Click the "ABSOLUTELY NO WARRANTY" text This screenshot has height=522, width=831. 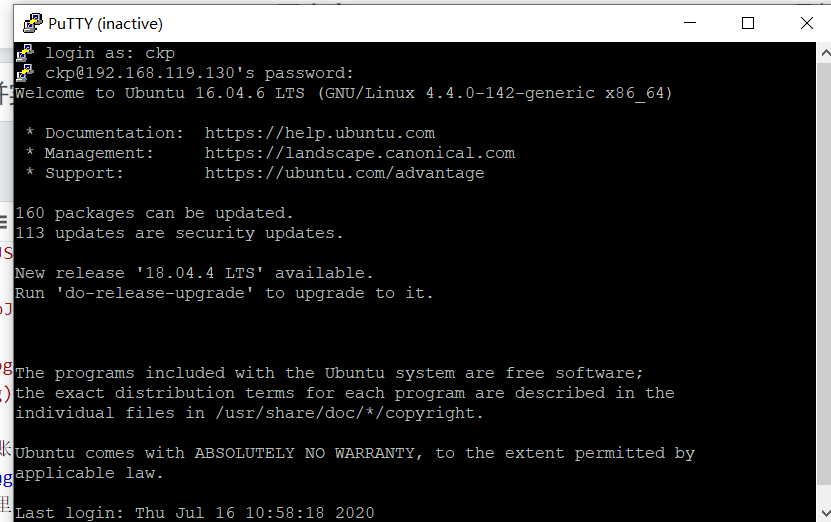[x=305, y=453]
